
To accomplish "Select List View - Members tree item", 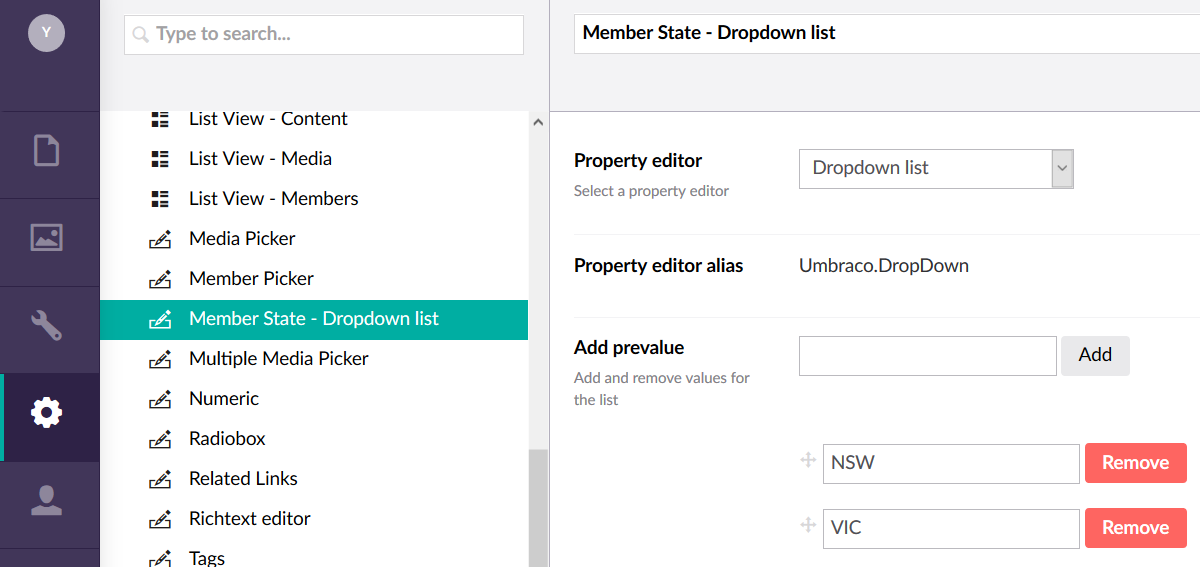I will pos(273,199).
